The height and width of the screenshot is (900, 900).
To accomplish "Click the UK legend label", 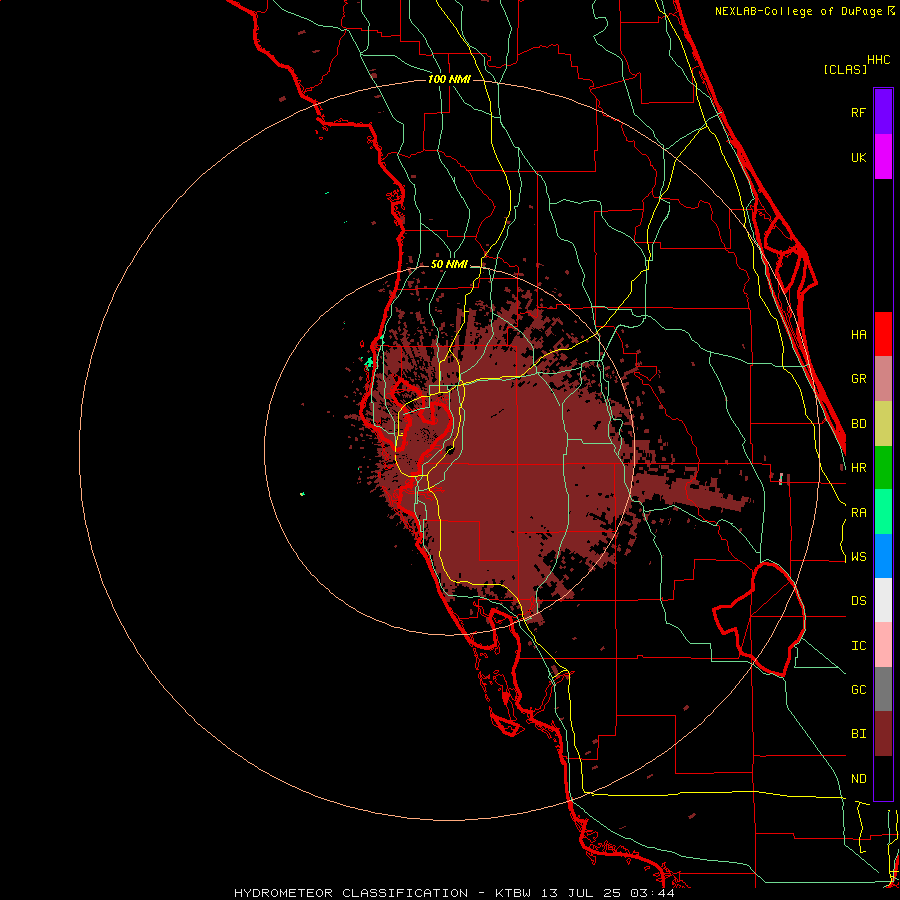I will (x=858, y=157).
